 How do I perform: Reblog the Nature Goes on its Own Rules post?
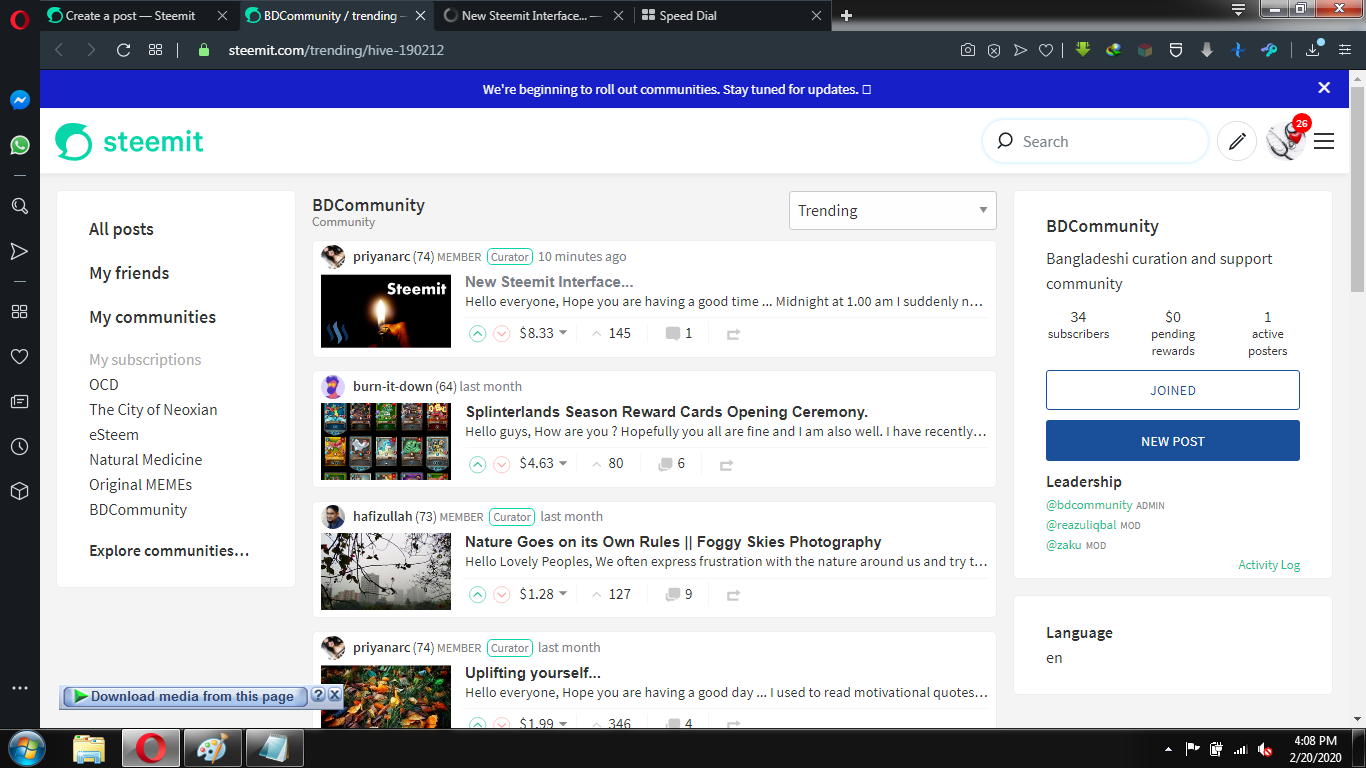(734, 595)
